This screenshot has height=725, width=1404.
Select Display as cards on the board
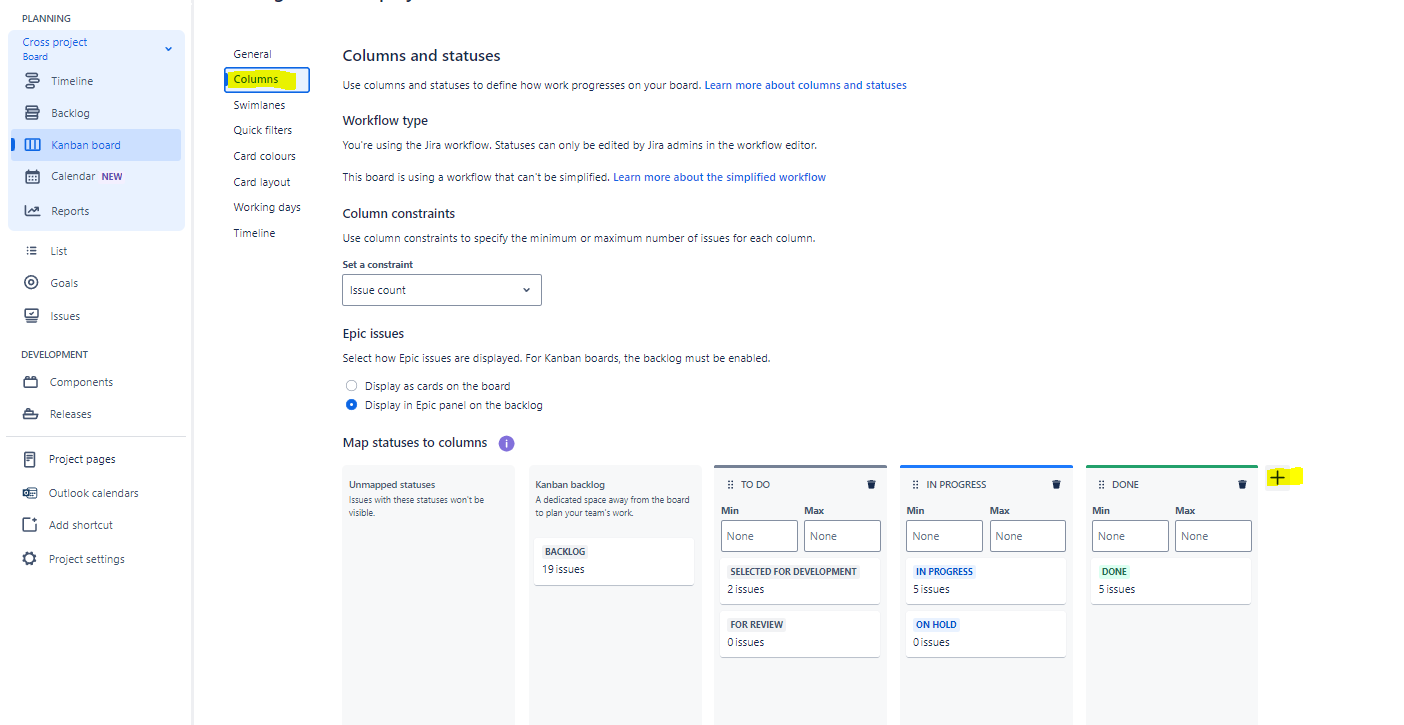(351, 385)
